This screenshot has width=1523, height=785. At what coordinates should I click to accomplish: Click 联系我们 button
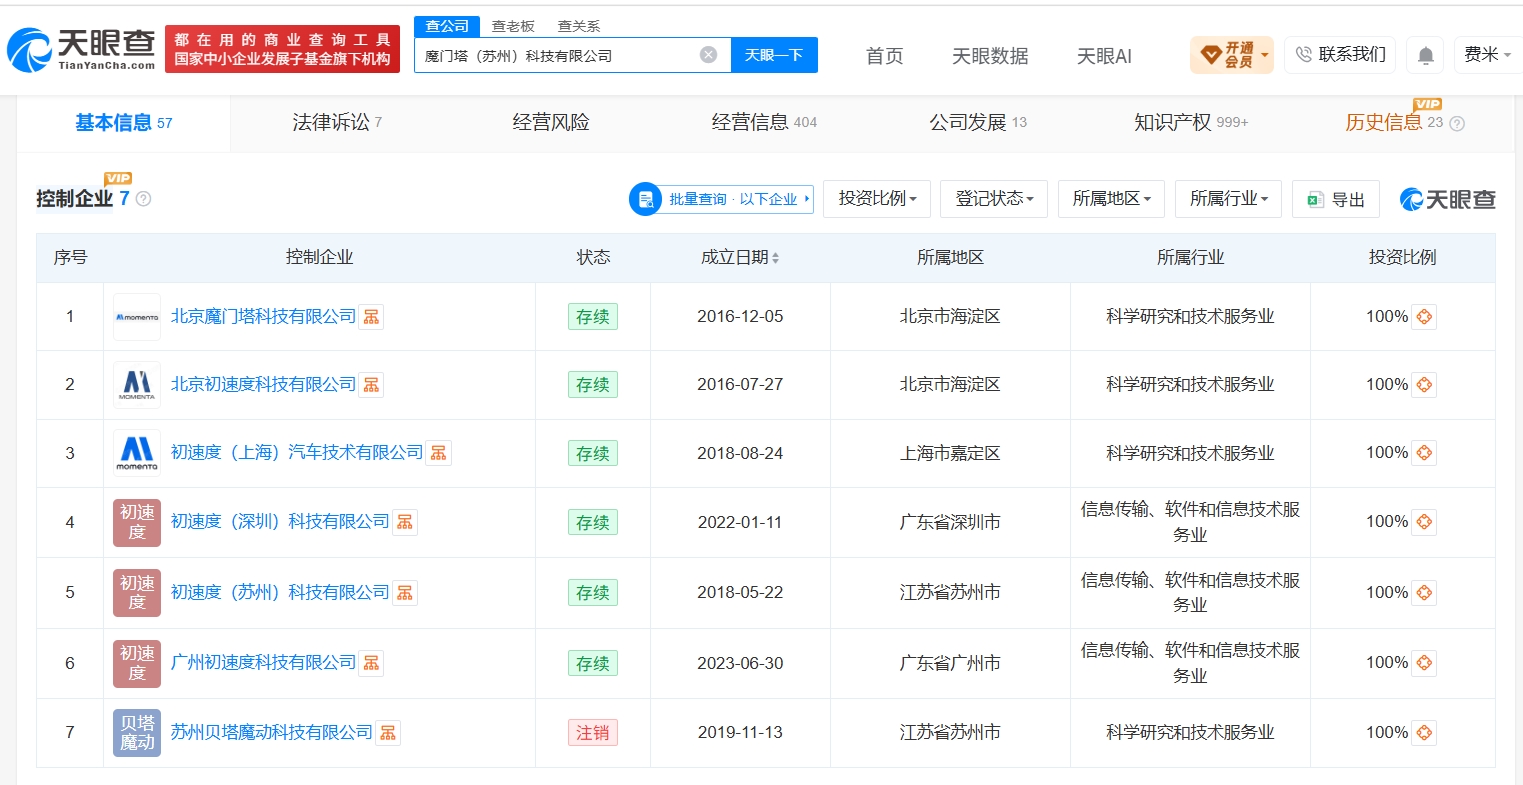(1340, 55)
